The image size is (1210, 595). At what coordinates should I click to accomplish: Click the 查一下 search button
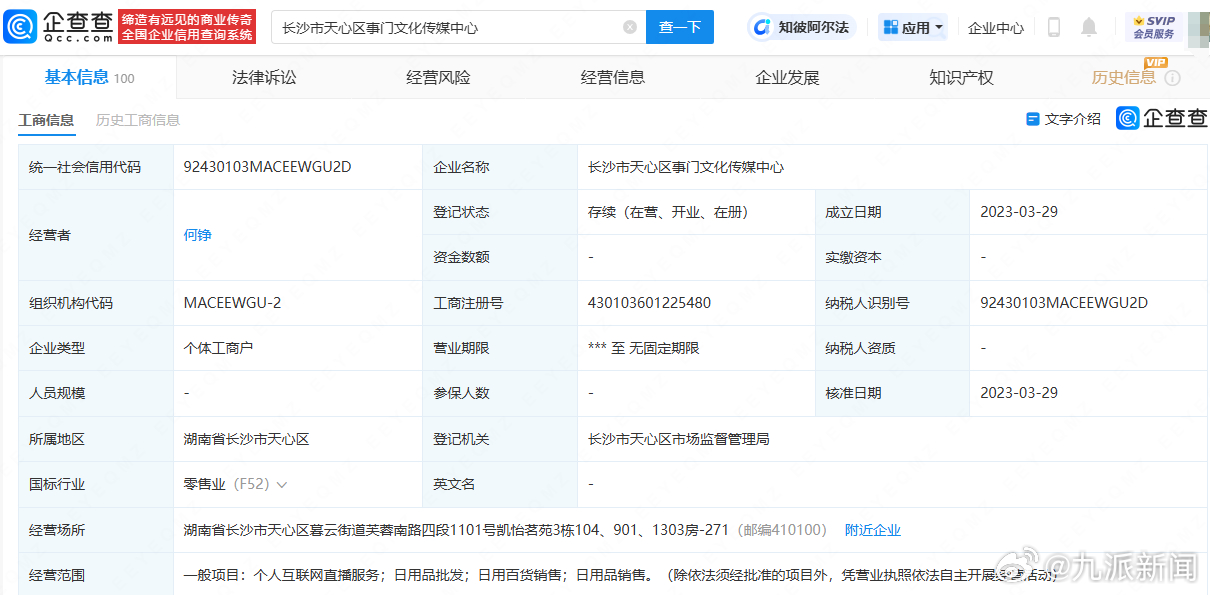[x=680, y=27]
